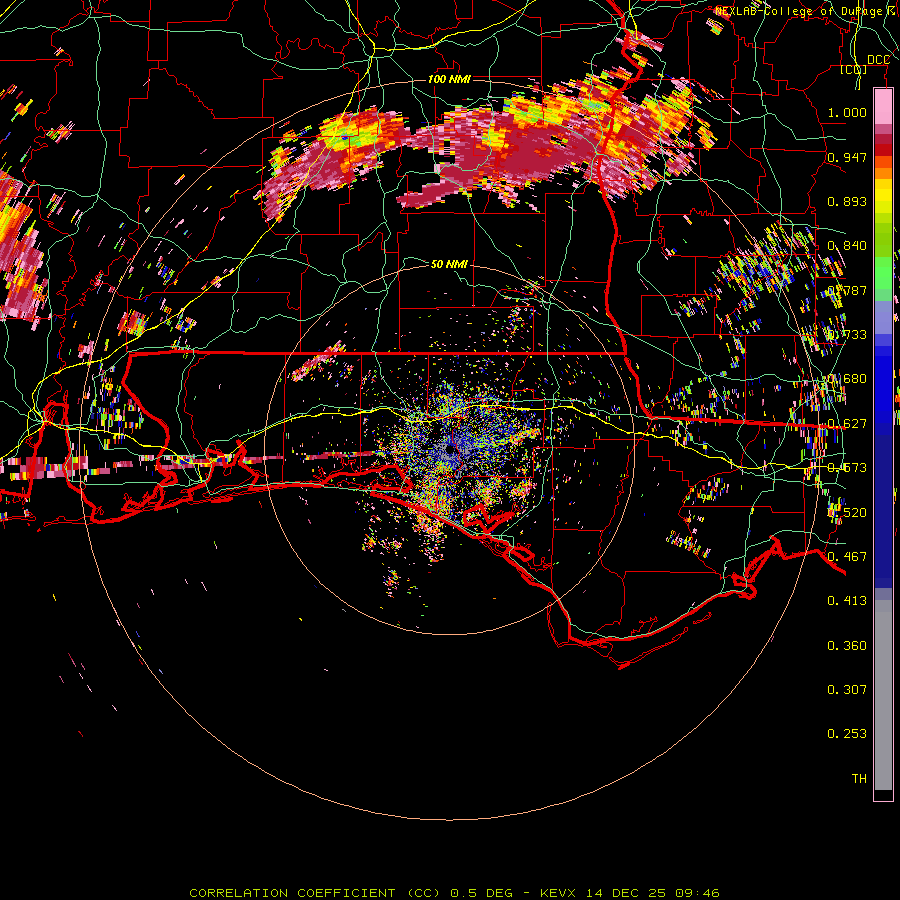
Task: Pick the red color bar segment above 0.947
Action: [883, 150]
